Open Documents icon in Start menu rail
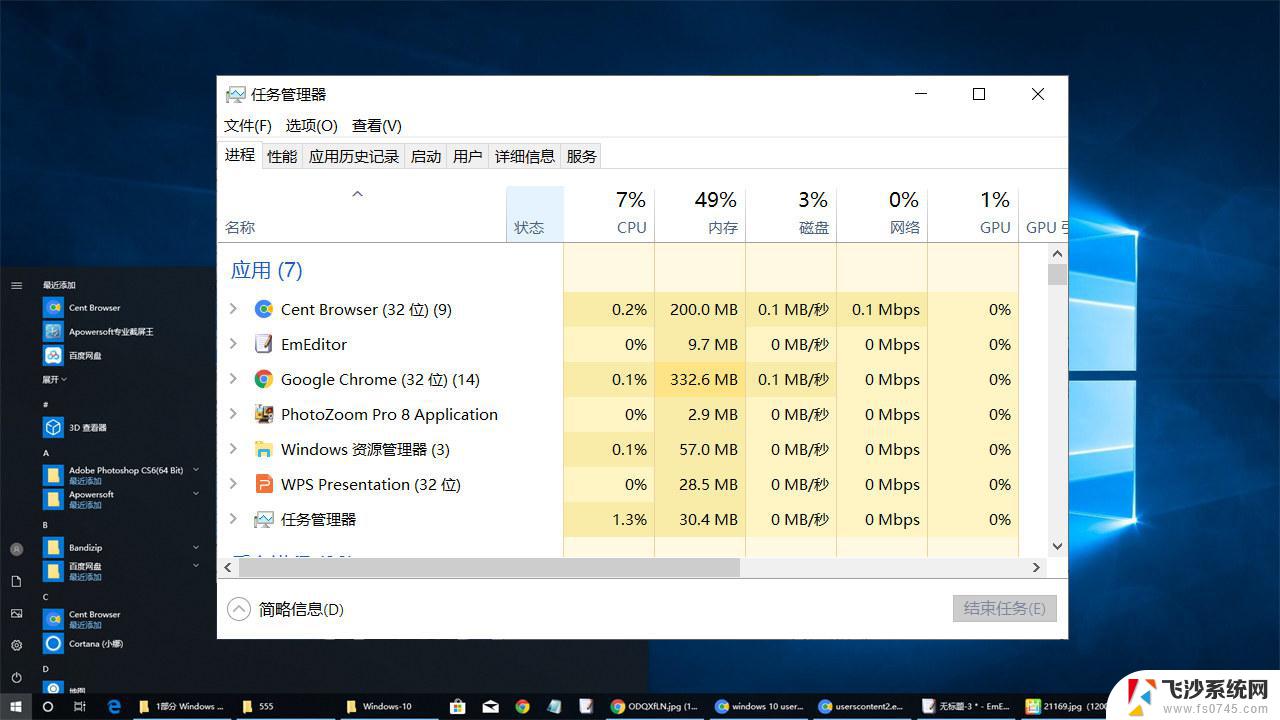The height and width of the screenshot is (720, 1280). click(16, 581)
